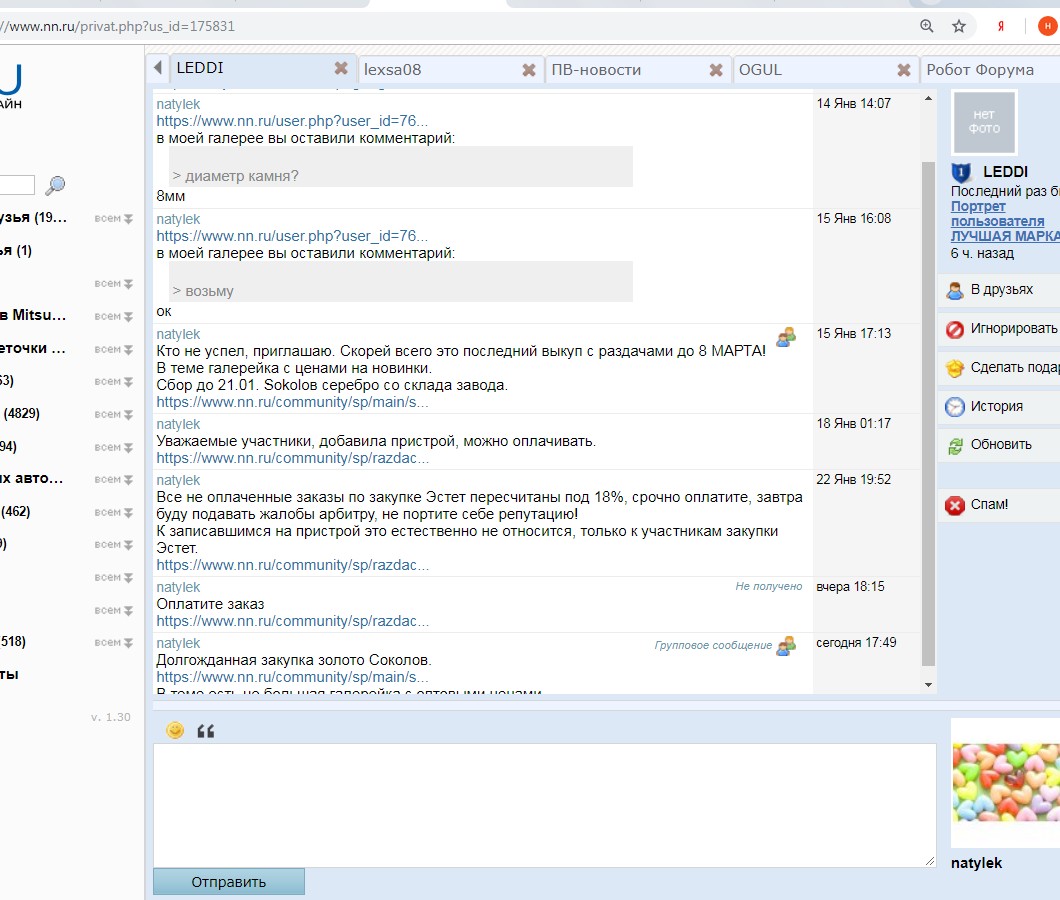Image resolution: width=1060 pixels, height=900 pixels.
Task: Click the quoted text > диаметр камня?
Action: (235, 176)
